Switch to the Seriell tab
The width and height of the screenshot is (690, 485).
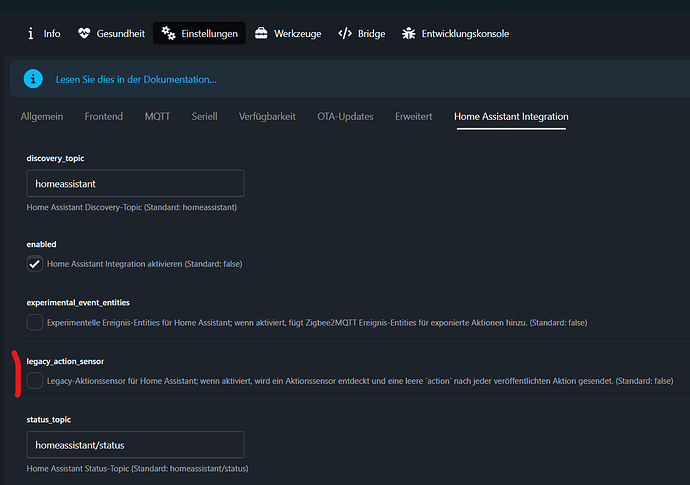click(x=205, y=117)
